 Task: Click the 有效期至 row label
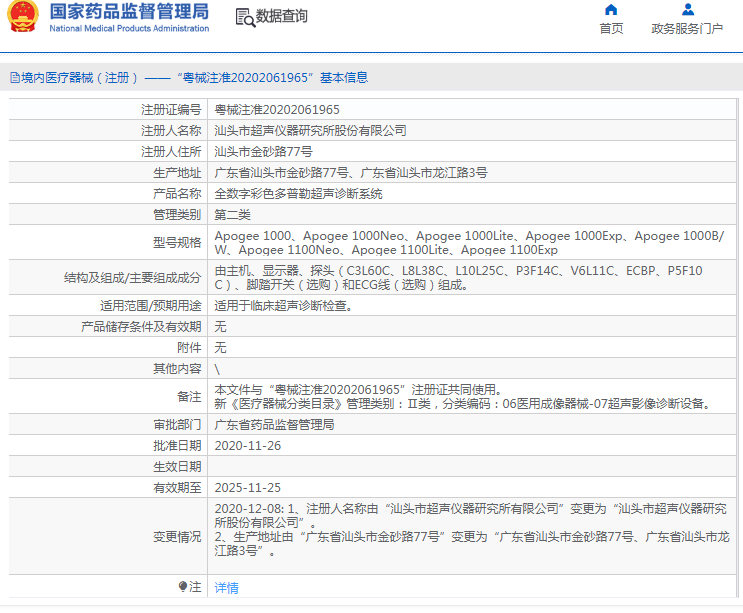[177, 487]
